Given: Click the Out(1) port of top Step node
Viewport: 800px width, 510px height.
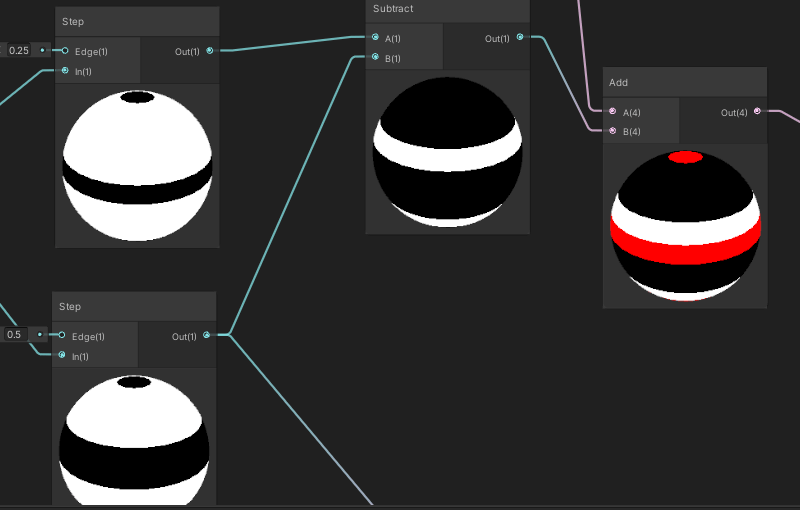Looking at the screenshot, I should click(x=210, y=50).
